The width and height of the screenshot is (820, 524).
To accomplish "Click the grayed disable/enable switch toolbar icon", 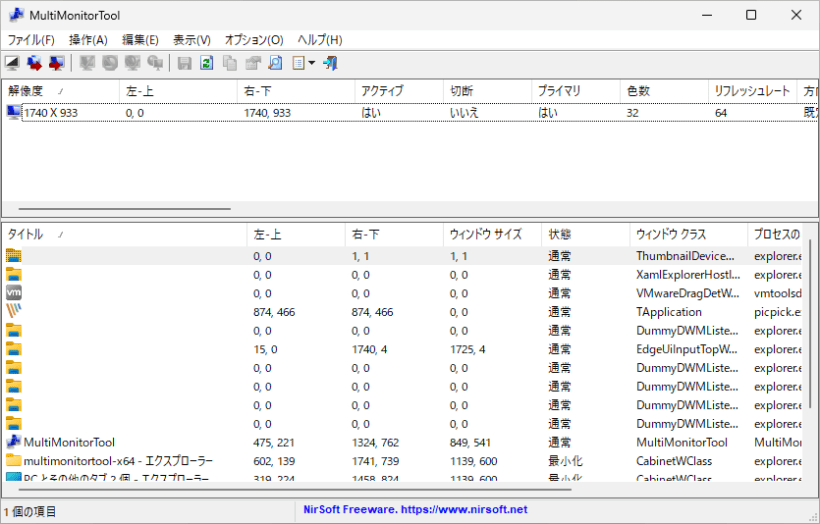I will point(132,63).
